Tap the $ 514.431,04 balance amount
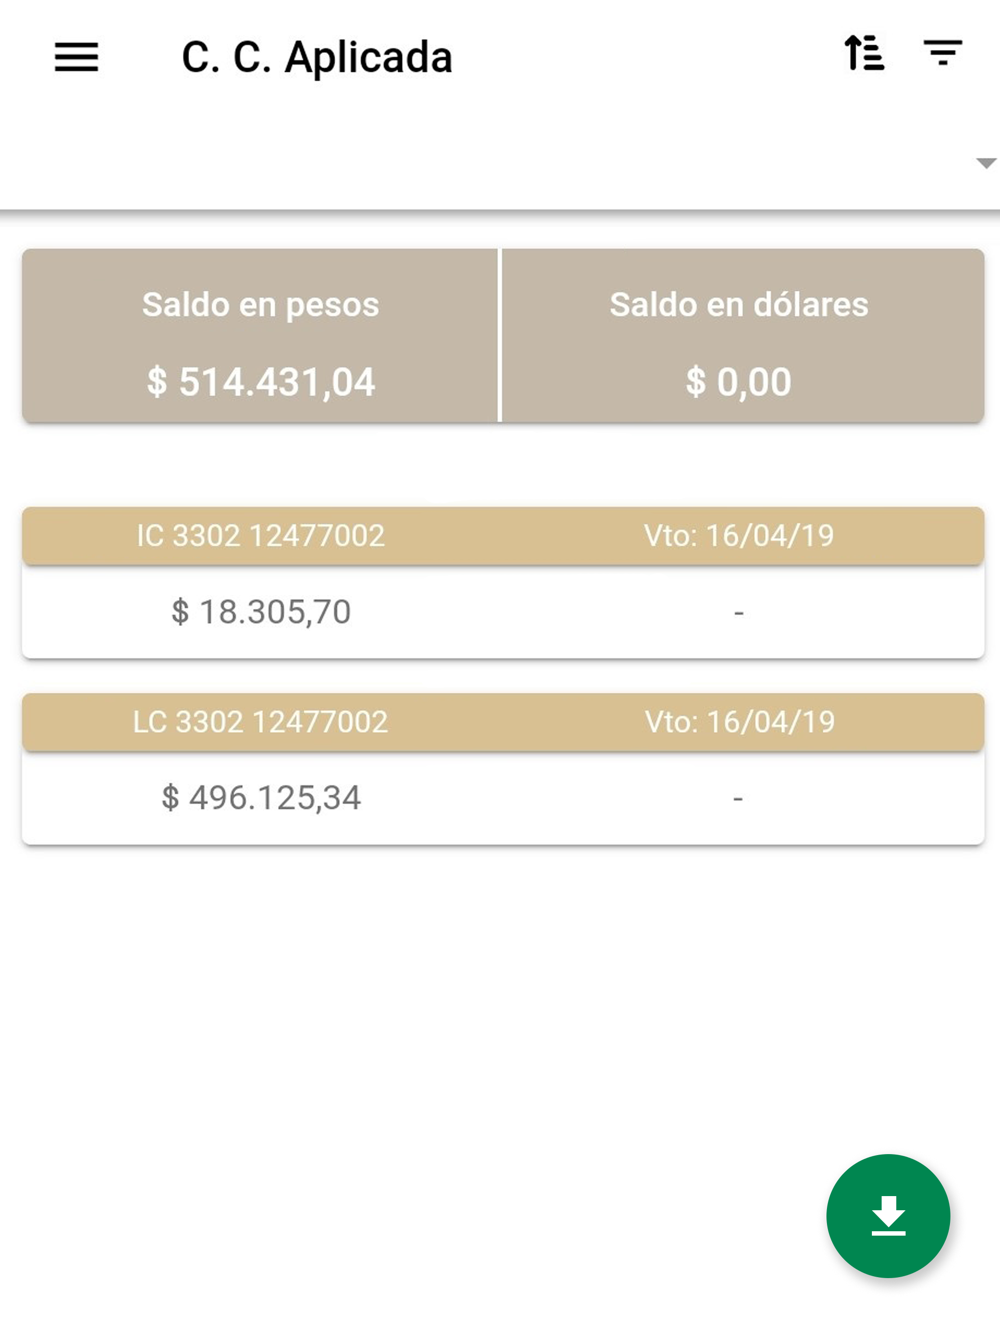This screenshot has height=1334, width=1000. tap(261, 382)
